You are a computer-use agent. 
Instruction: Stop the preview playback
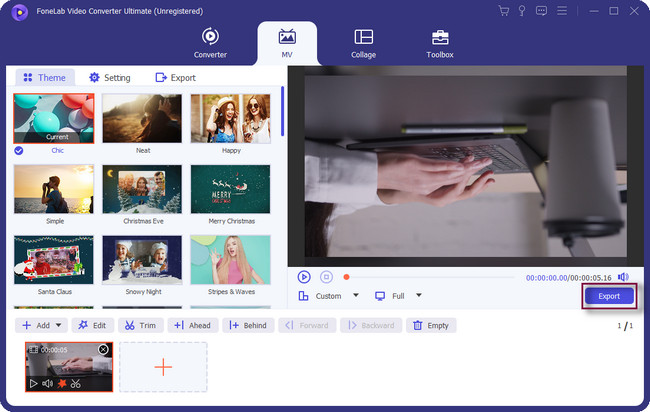326,276
